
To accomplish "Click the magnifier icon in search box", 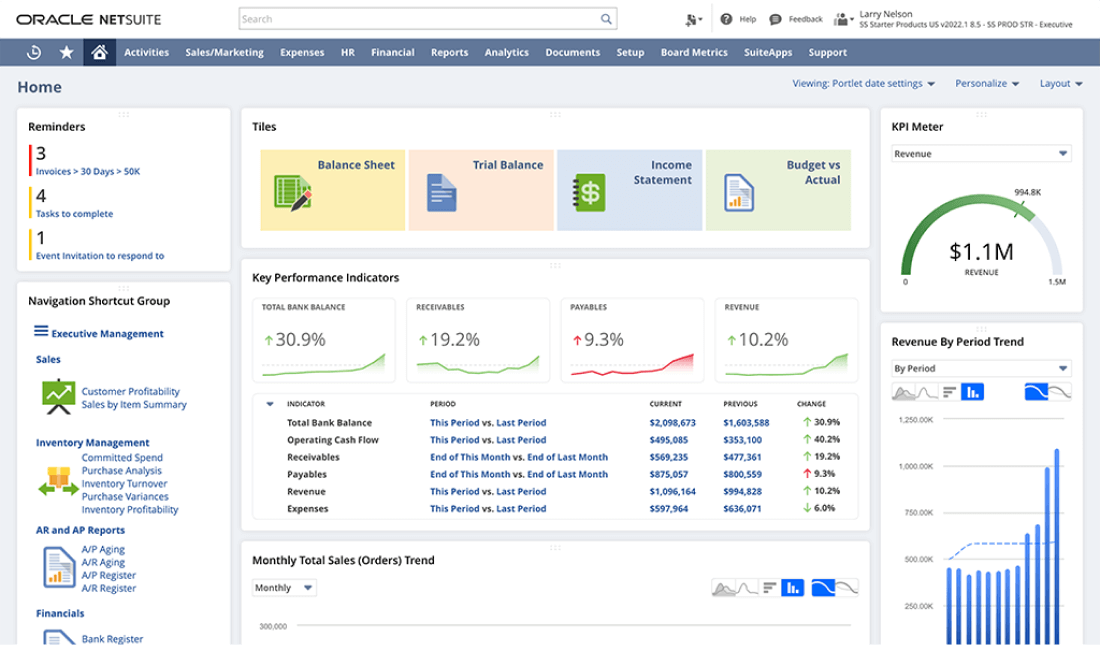I will click(606, 19).
